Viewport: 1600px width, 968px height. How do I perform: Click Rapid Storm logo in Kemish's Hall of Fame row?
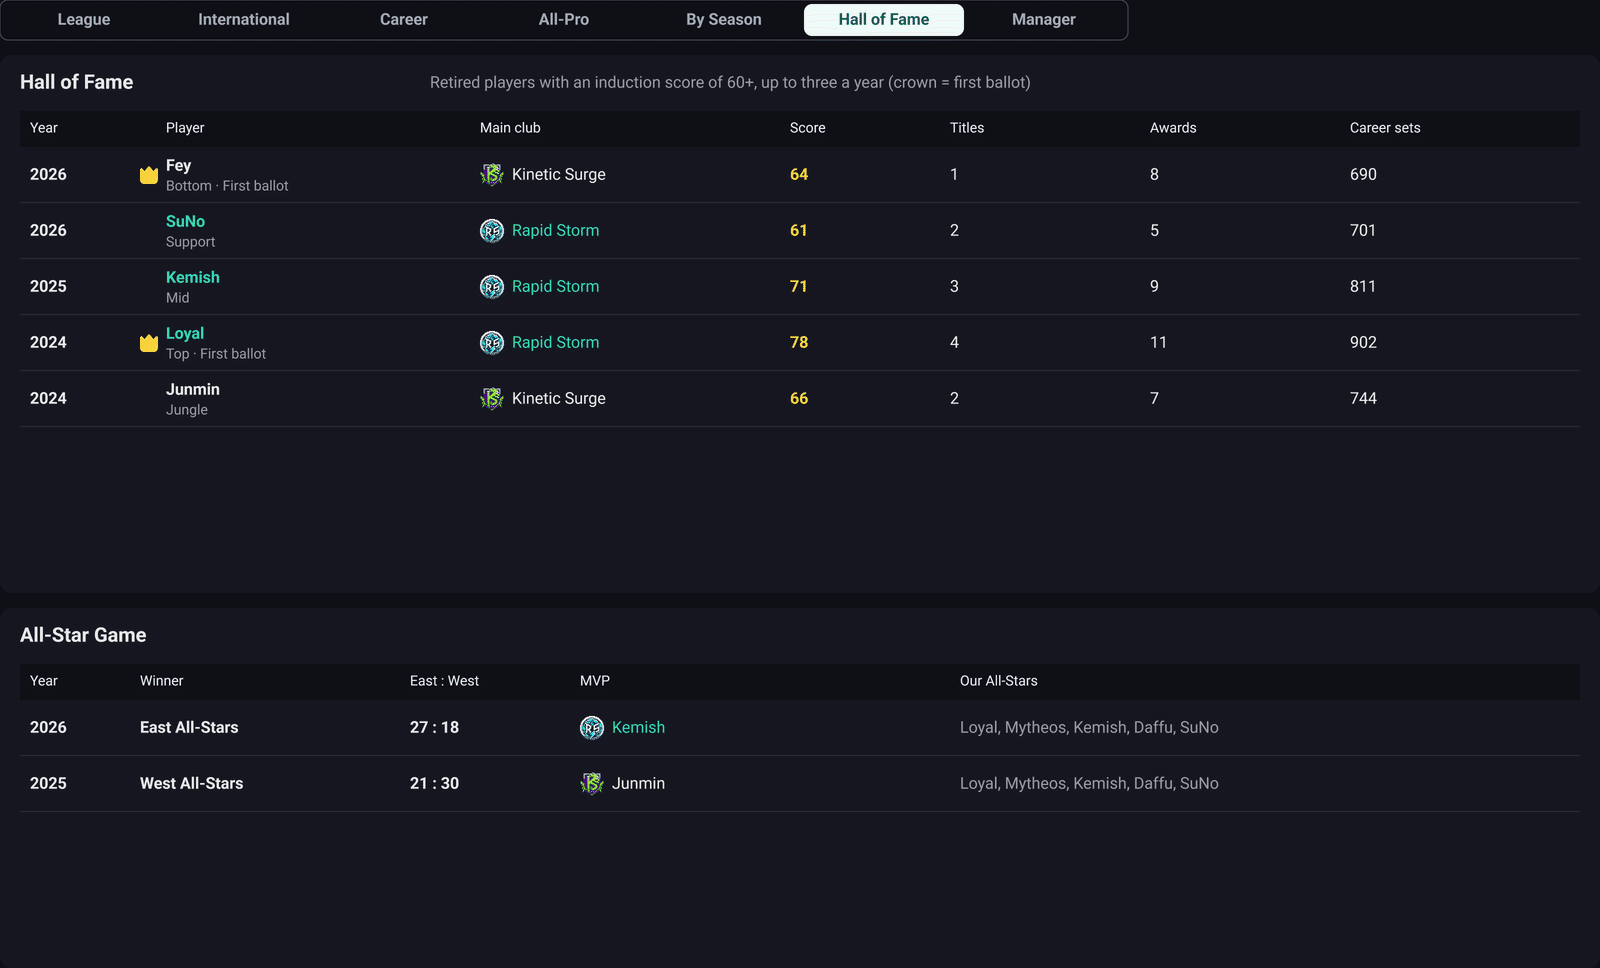[x=492, y=287]
